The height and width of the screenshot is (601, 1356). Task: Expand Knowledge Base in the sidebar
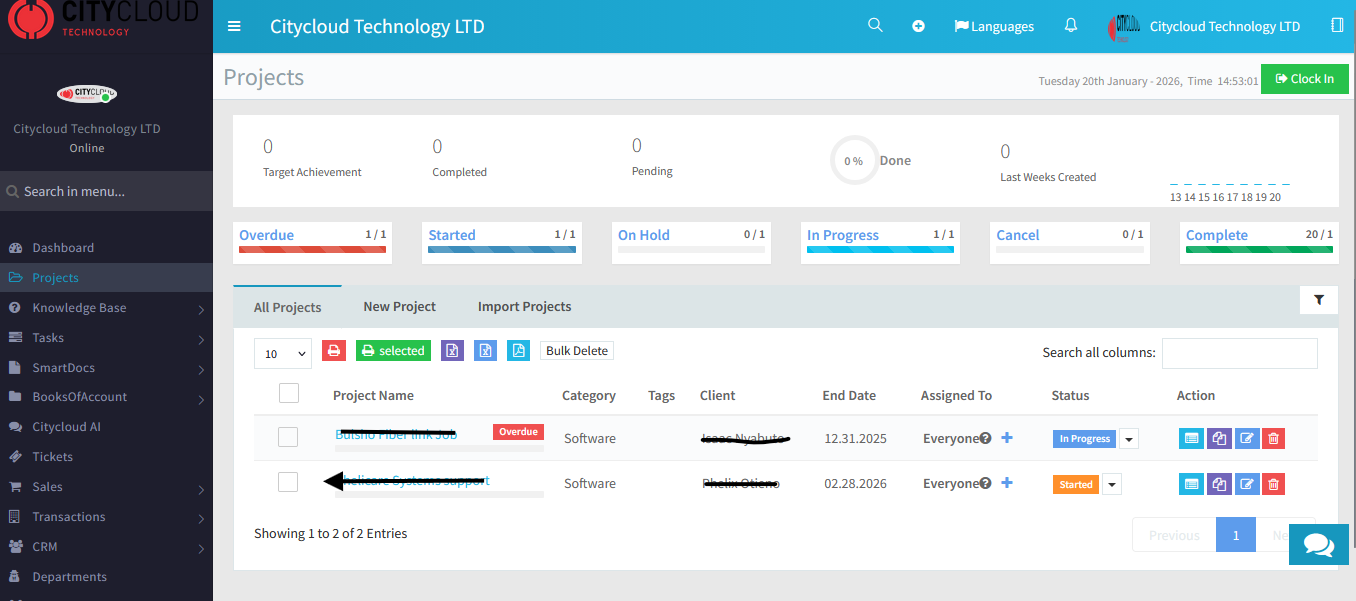pos(106,308)
